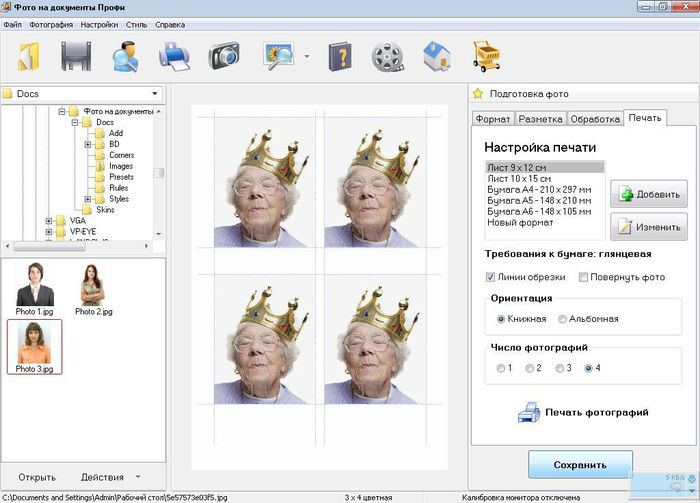Open the Справка menu
Viewport: 700px width, 503px height.
[x=170, y=25]
